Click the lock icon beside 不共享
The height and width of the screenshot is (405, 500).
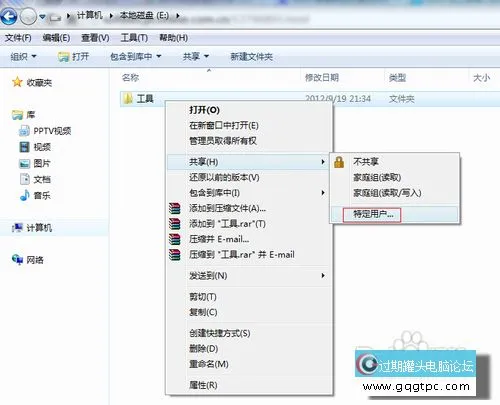tap(339, 162)
